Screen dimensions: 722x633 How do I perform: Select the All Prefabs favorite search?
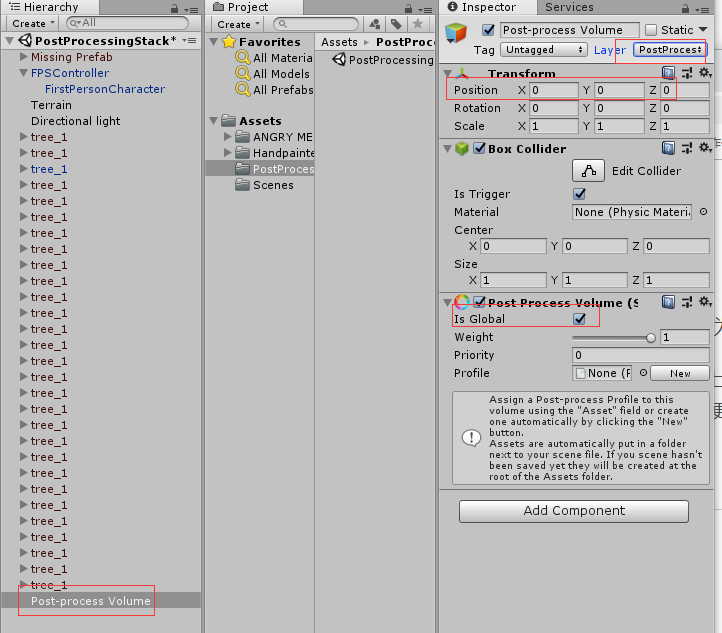(274, 90)
